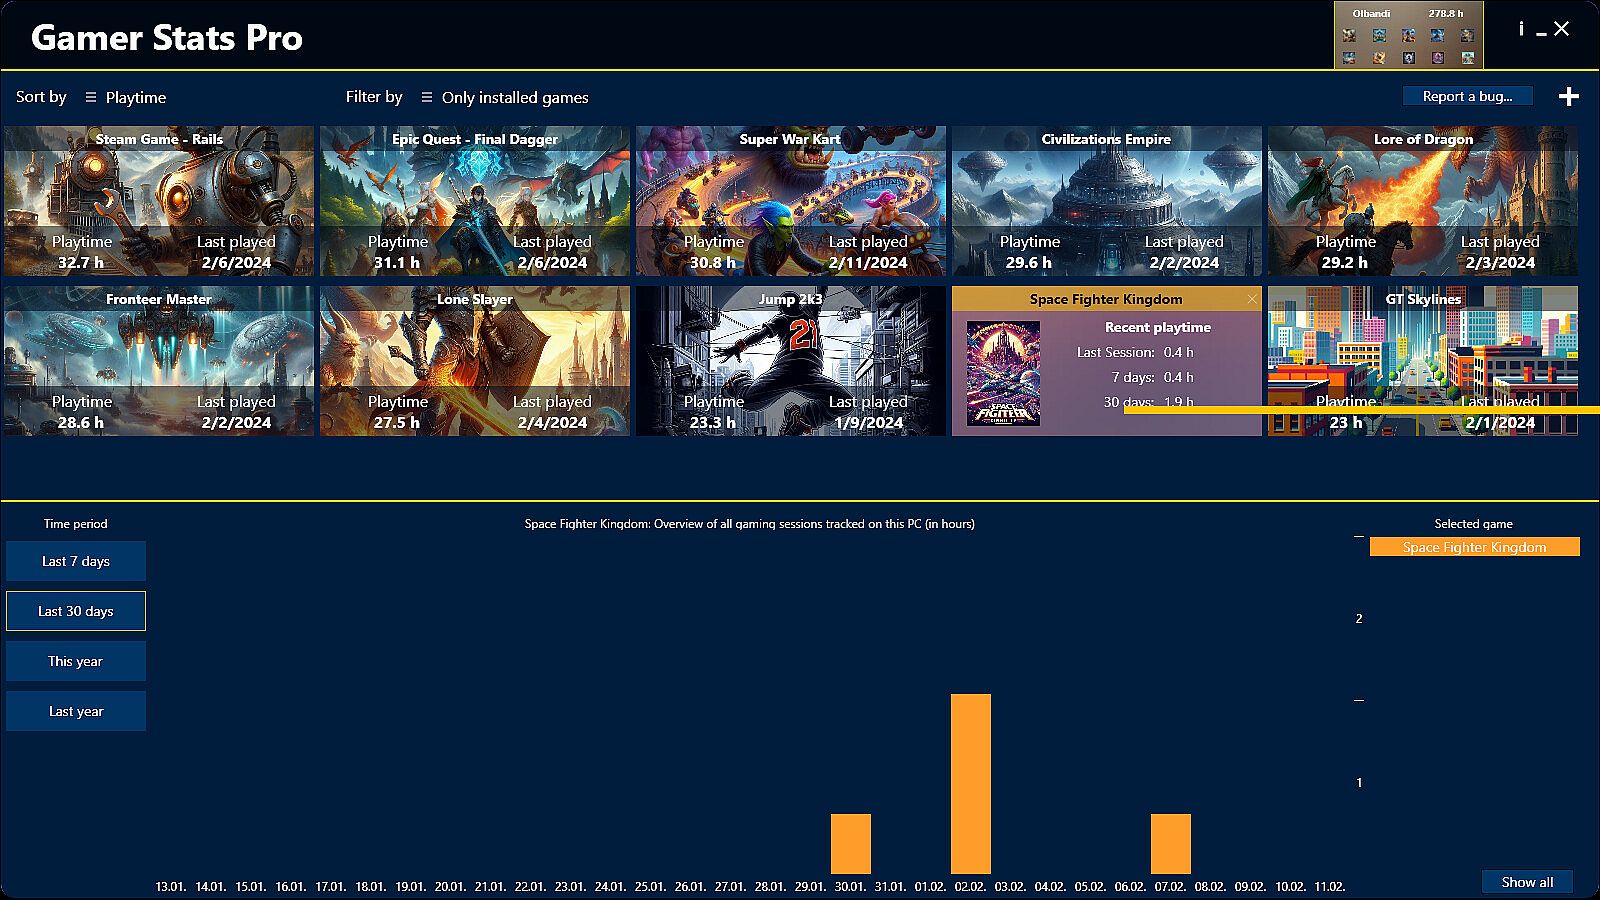The width and height of the screenshot is (1600, 900).
Task: Select the Last 7 days time period
Action: point(76,561)
